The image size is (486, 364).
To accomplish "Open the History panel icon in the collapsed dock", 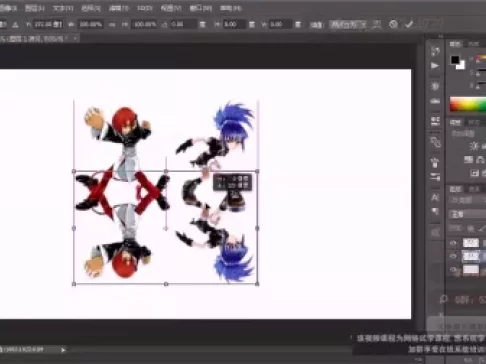I will pos(435,51).
